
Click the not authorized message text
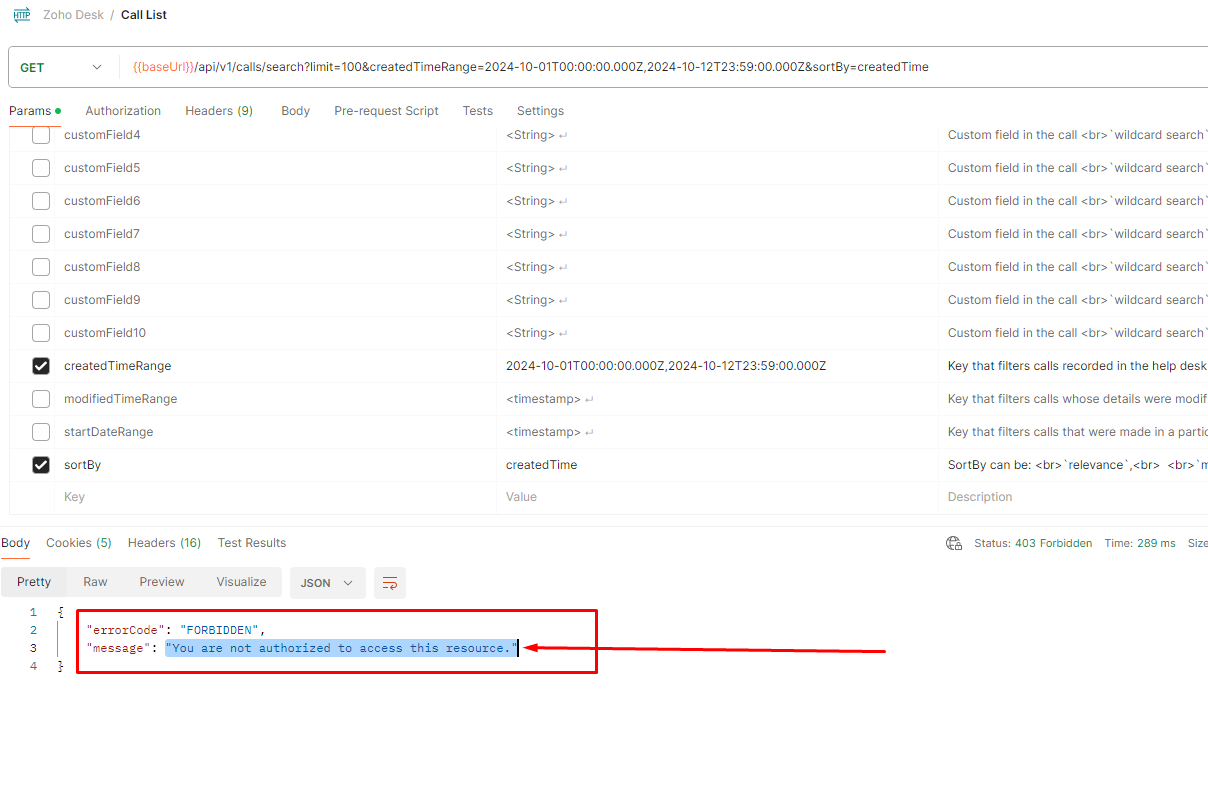(x=342, y=648)
